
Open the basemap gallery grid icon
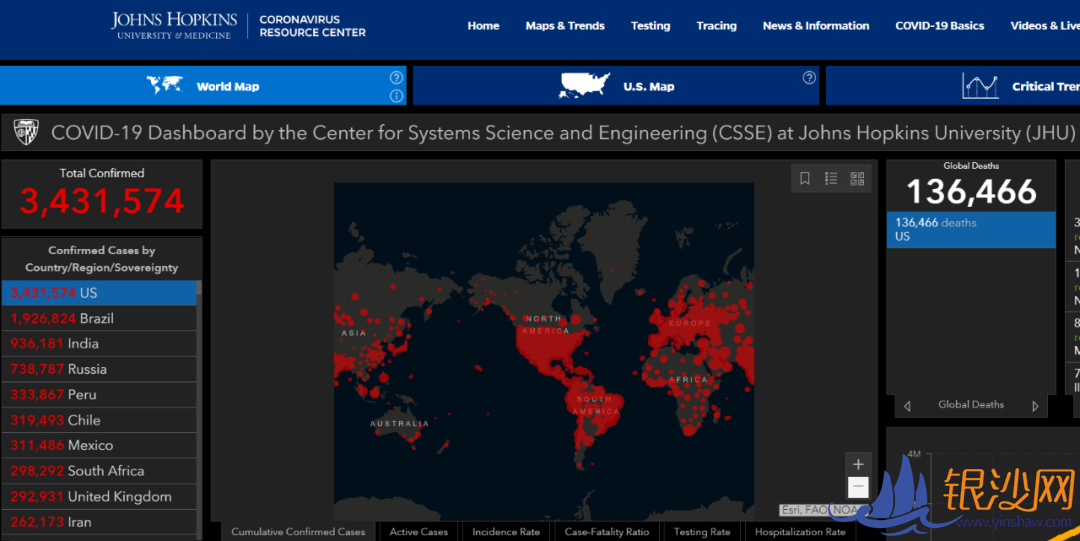click(x=857, y=179)
